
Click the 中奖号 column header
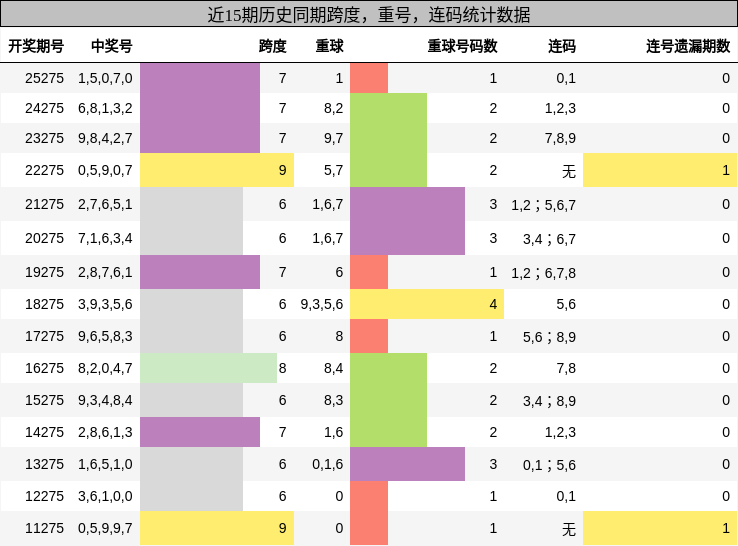pyautogui.click(x=112, y=46)
